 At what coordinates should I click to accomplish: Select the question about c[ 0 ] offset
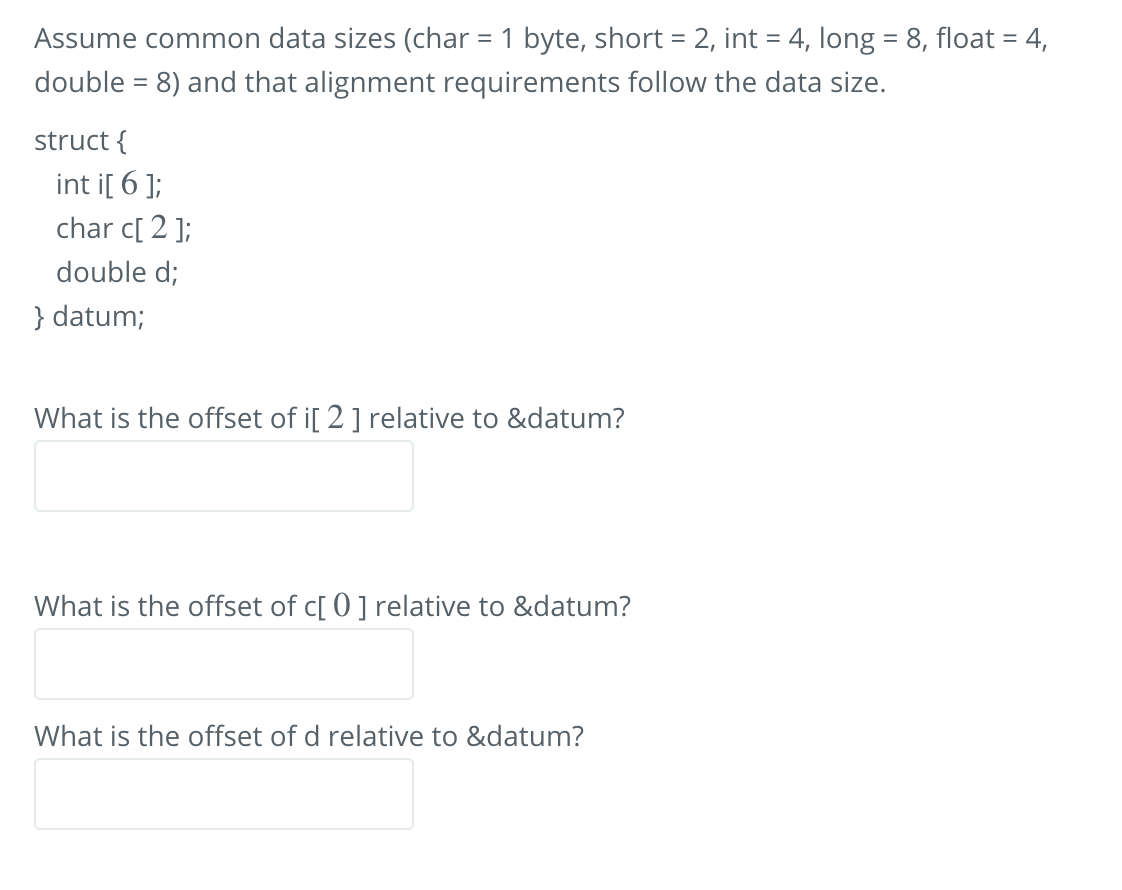[x=332, y=606]
